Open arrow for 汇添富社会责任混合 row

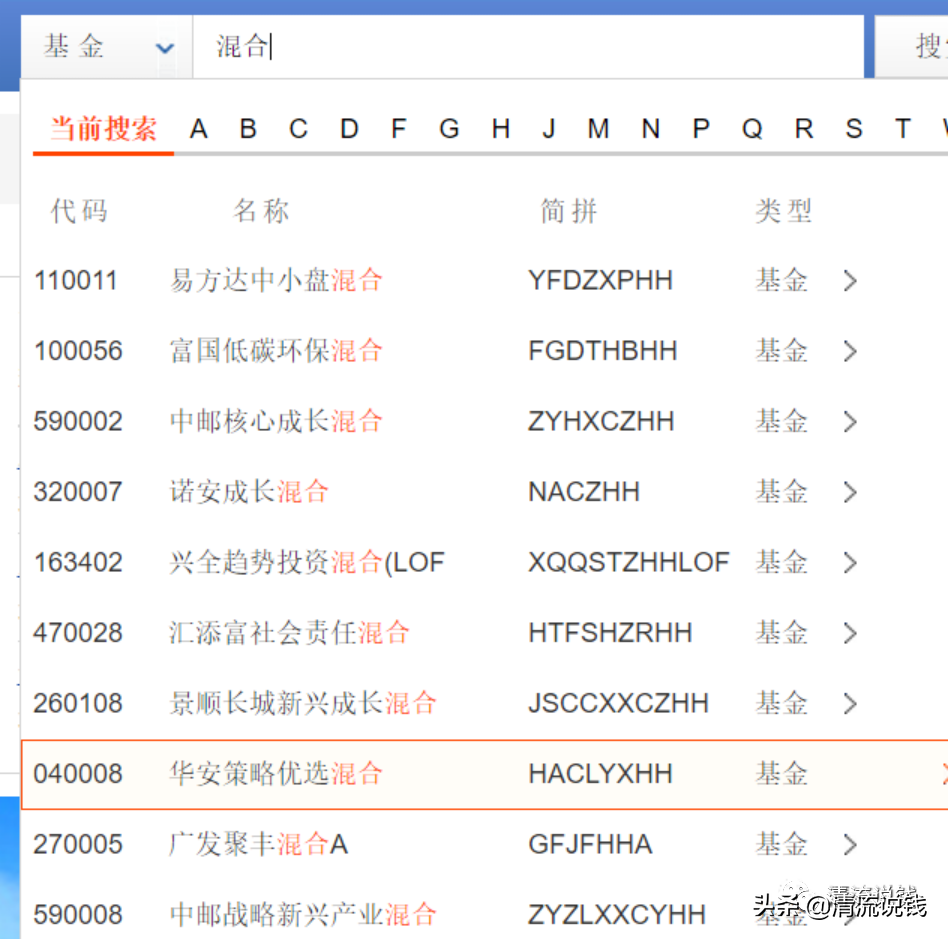850,633
